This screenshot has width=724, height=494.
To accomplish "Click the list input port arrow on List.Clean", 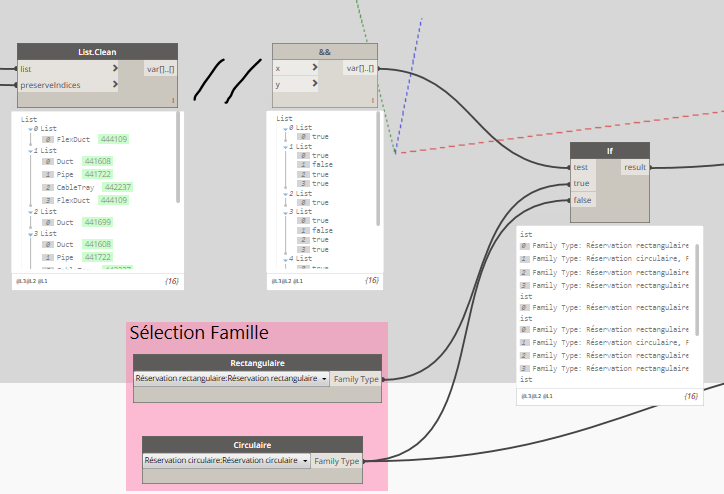I will [x=117, y=69].
